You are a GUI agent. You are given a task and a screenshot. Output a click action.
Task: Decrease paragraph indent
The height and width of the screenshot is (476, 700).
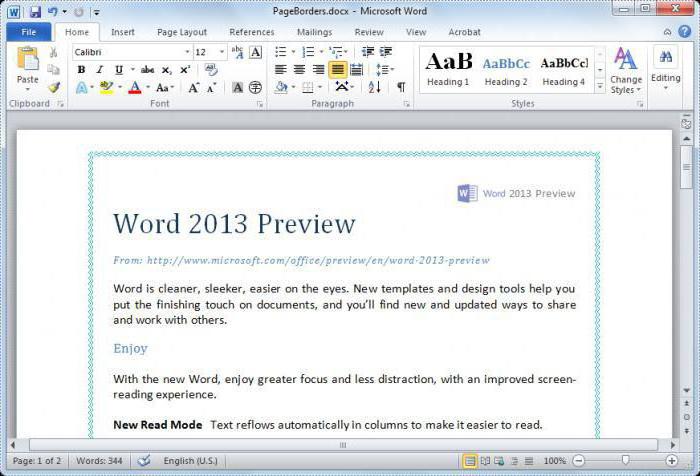click(x=368, y=52)
